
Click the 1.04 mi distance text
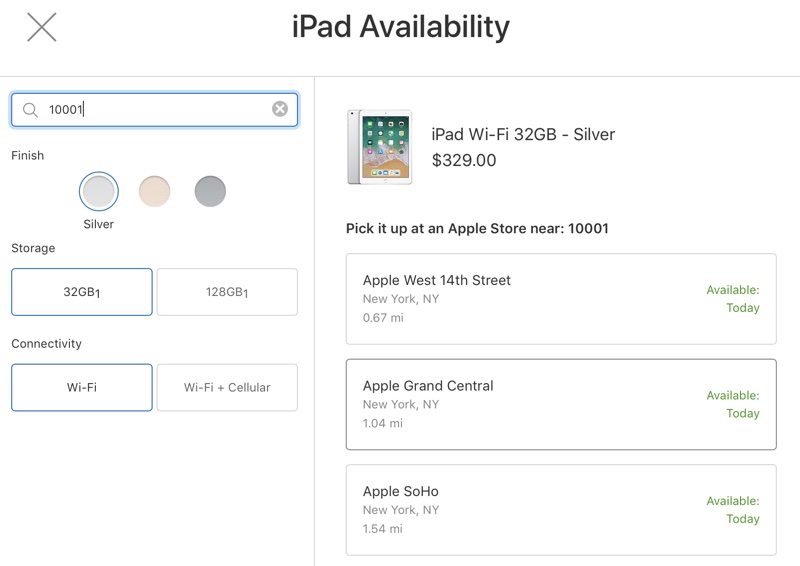pyautogui.click(x=383, y=424)
